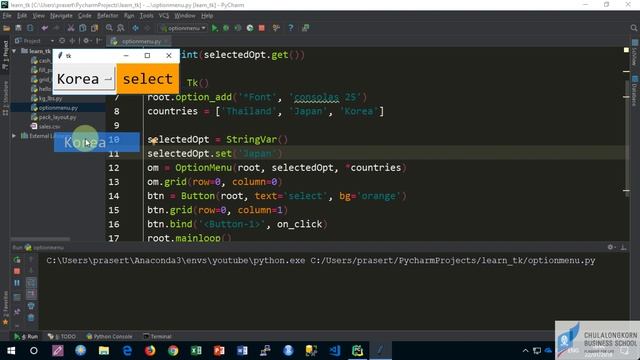Open the Korea option menu in tk window
The height and width of the screenshot is (360, 640).
click(84, 79)
